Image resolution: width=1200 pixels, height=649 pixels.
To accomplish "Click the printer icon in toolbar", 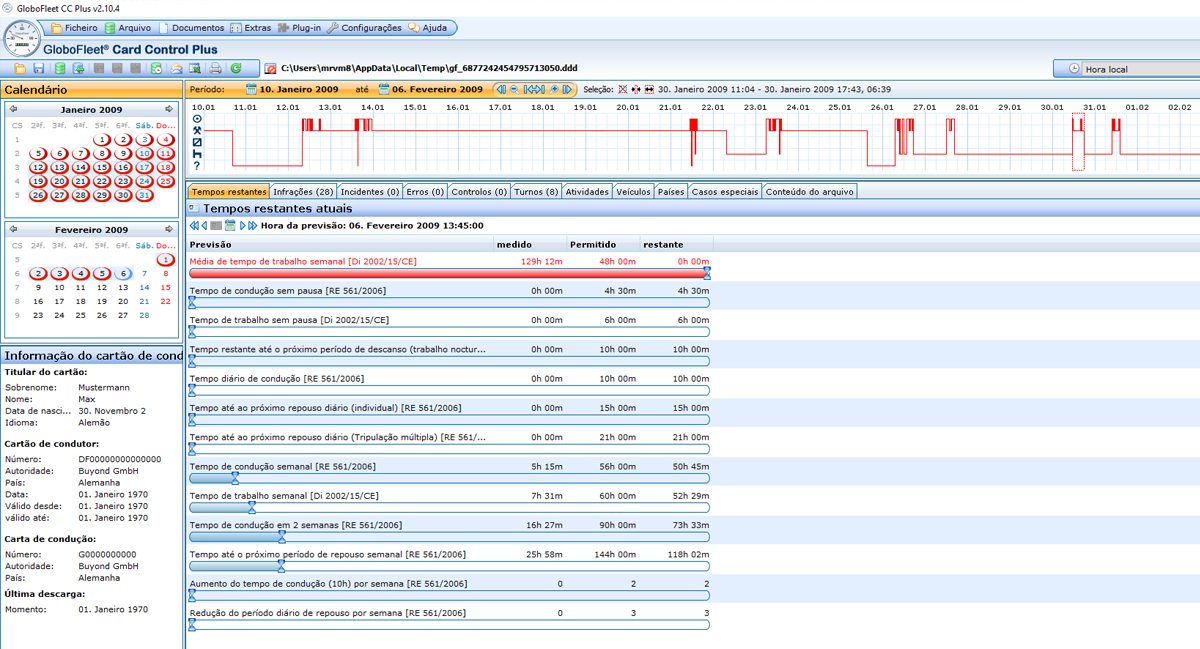I will tap(215, 68).
